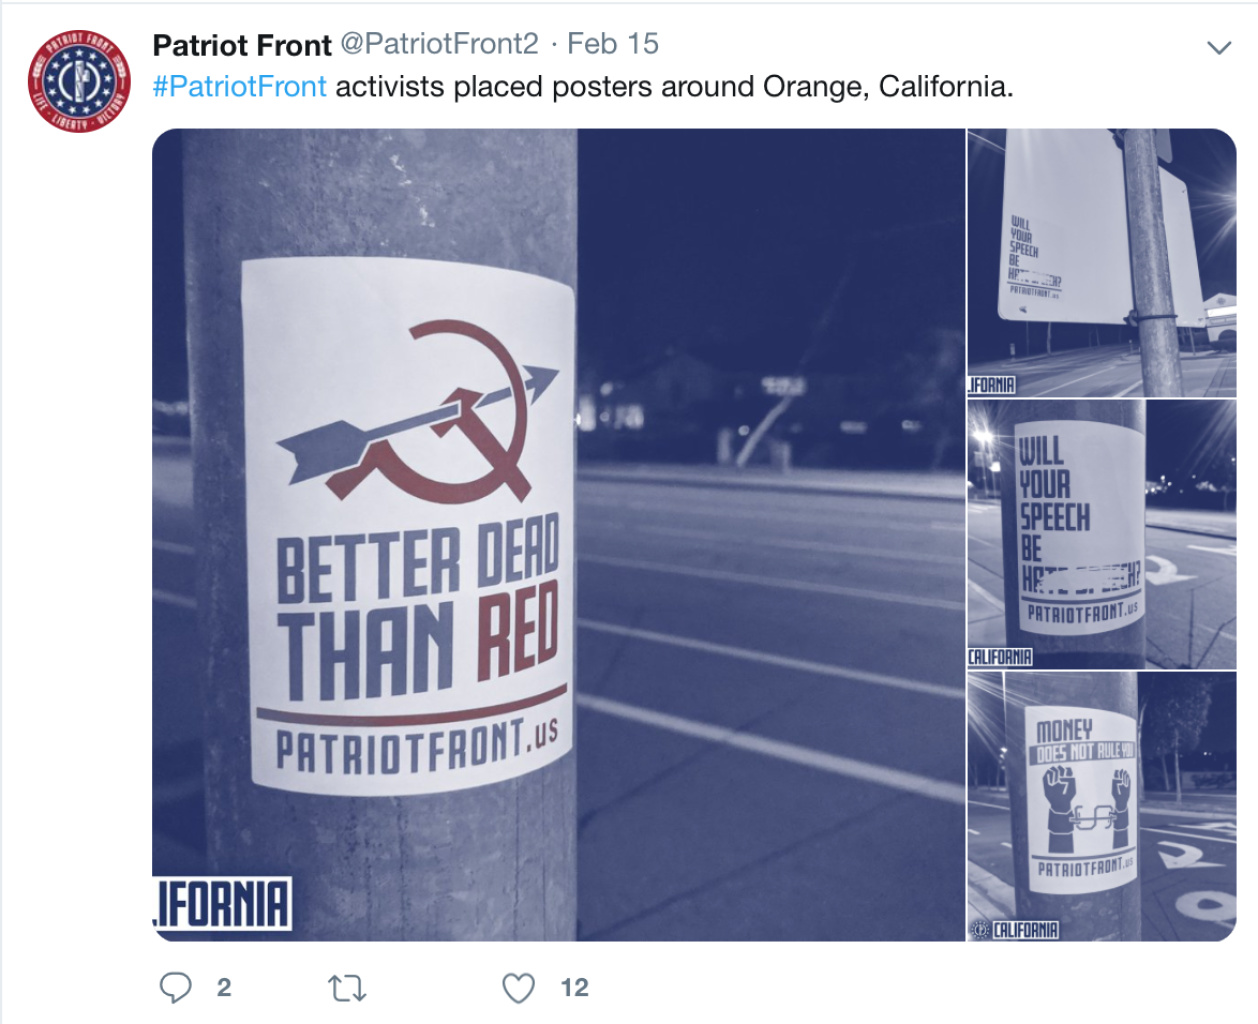Click the reply count number 2
This screenshot has width=1258, height=1024.
[x=224, y=988]
